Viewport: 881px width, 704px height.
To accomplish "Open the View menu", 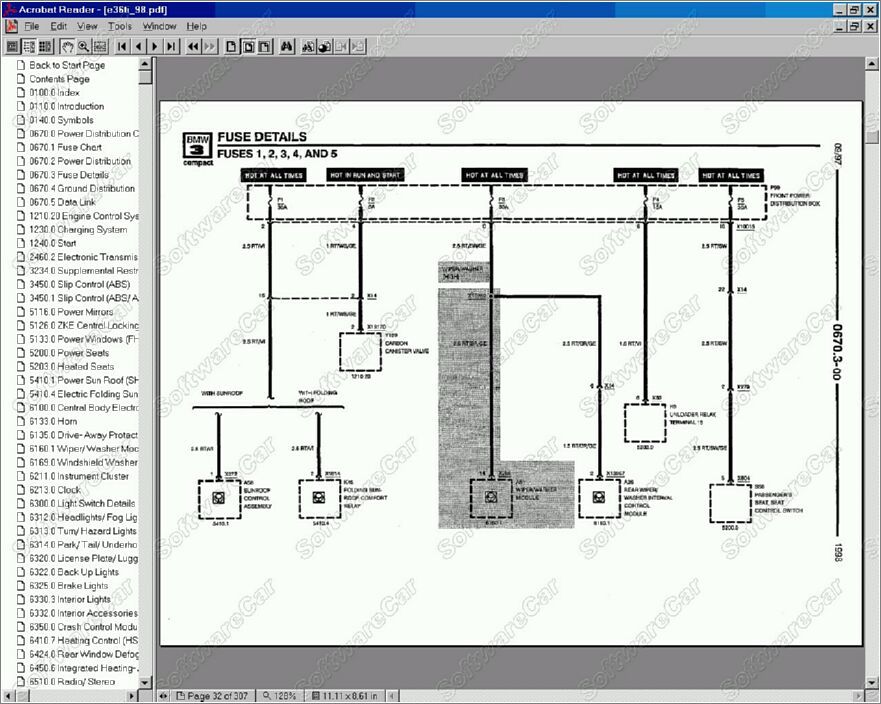I will tap(87, 25).
